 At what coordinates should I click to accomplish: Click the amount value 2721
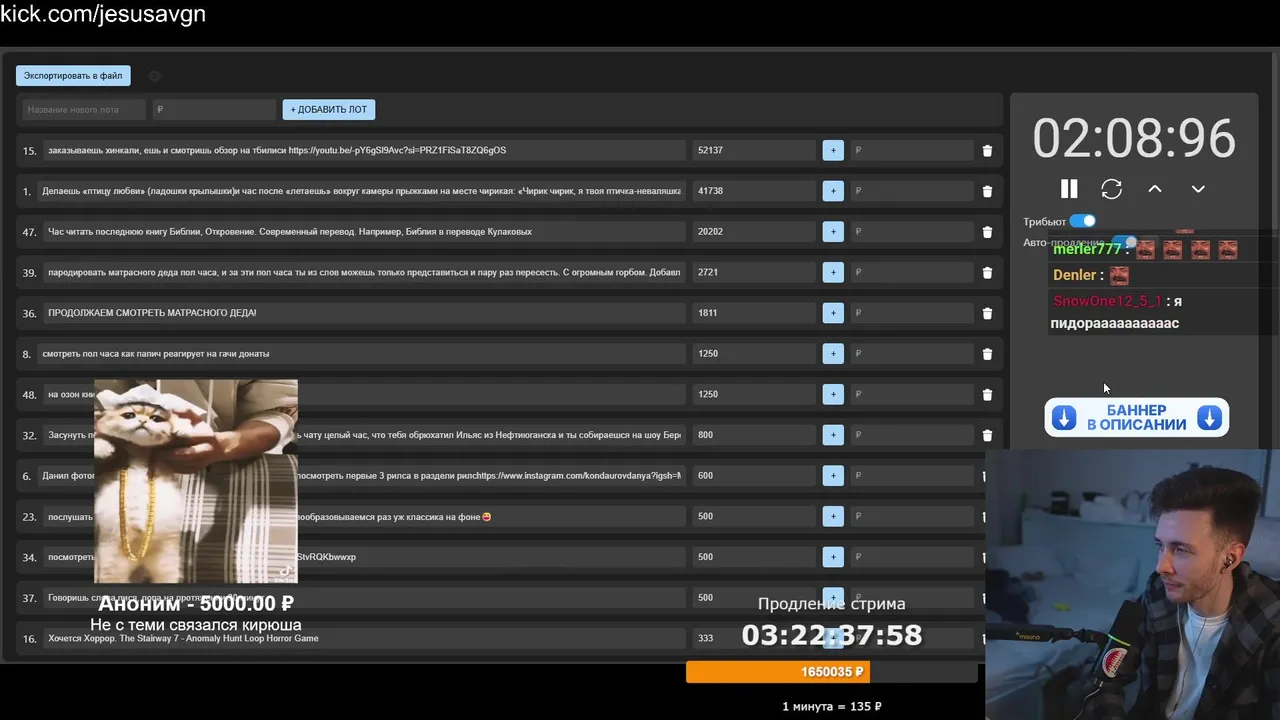707,272
